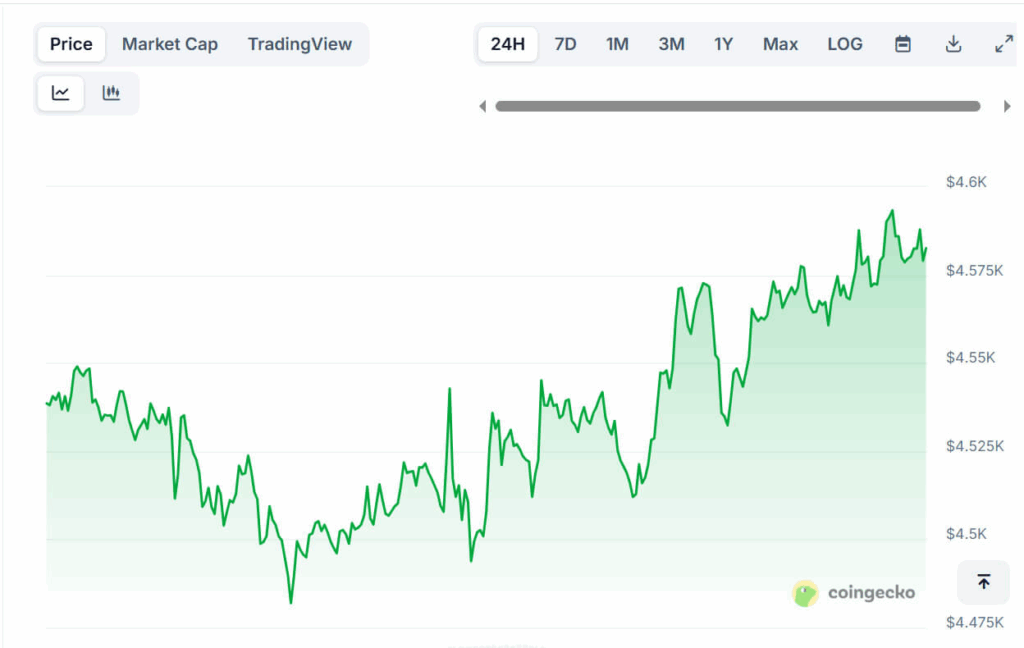Select the line chart view icon
Viewport: 1024px width, 648px height.
click(x=61, y=93)
